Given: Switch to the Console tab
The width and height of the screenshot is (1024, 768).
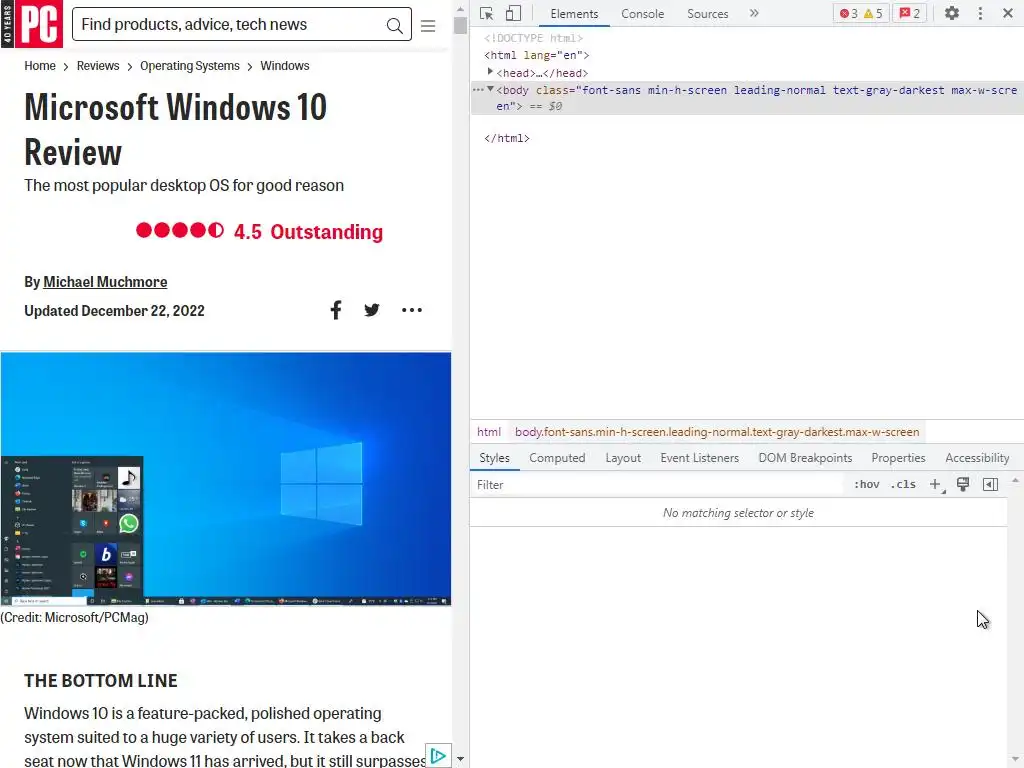Looking at the screenshot, I should click(643, 14).
